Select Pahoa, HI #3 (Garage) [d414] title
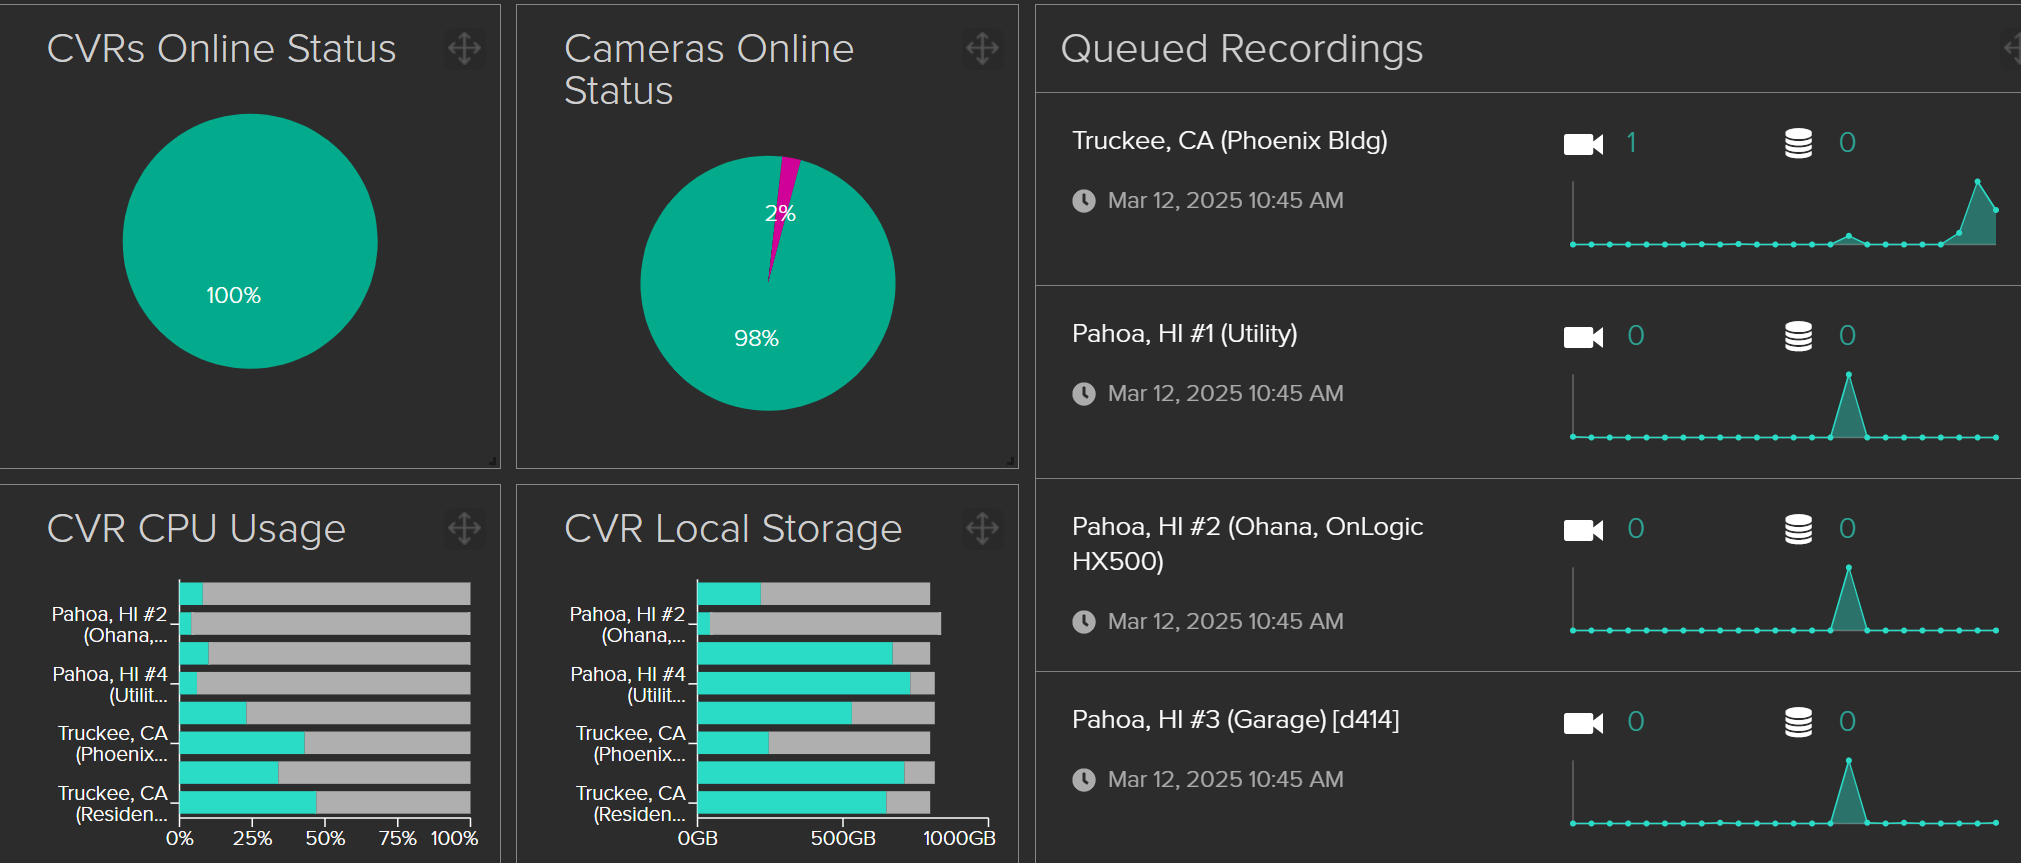 [1235, 720]
